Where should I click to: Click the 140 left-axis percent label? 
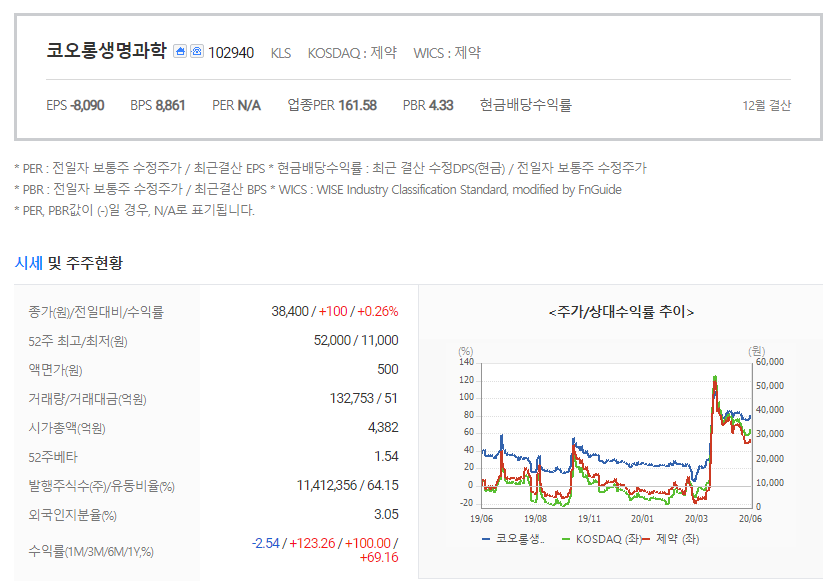[x=466, y=362]
